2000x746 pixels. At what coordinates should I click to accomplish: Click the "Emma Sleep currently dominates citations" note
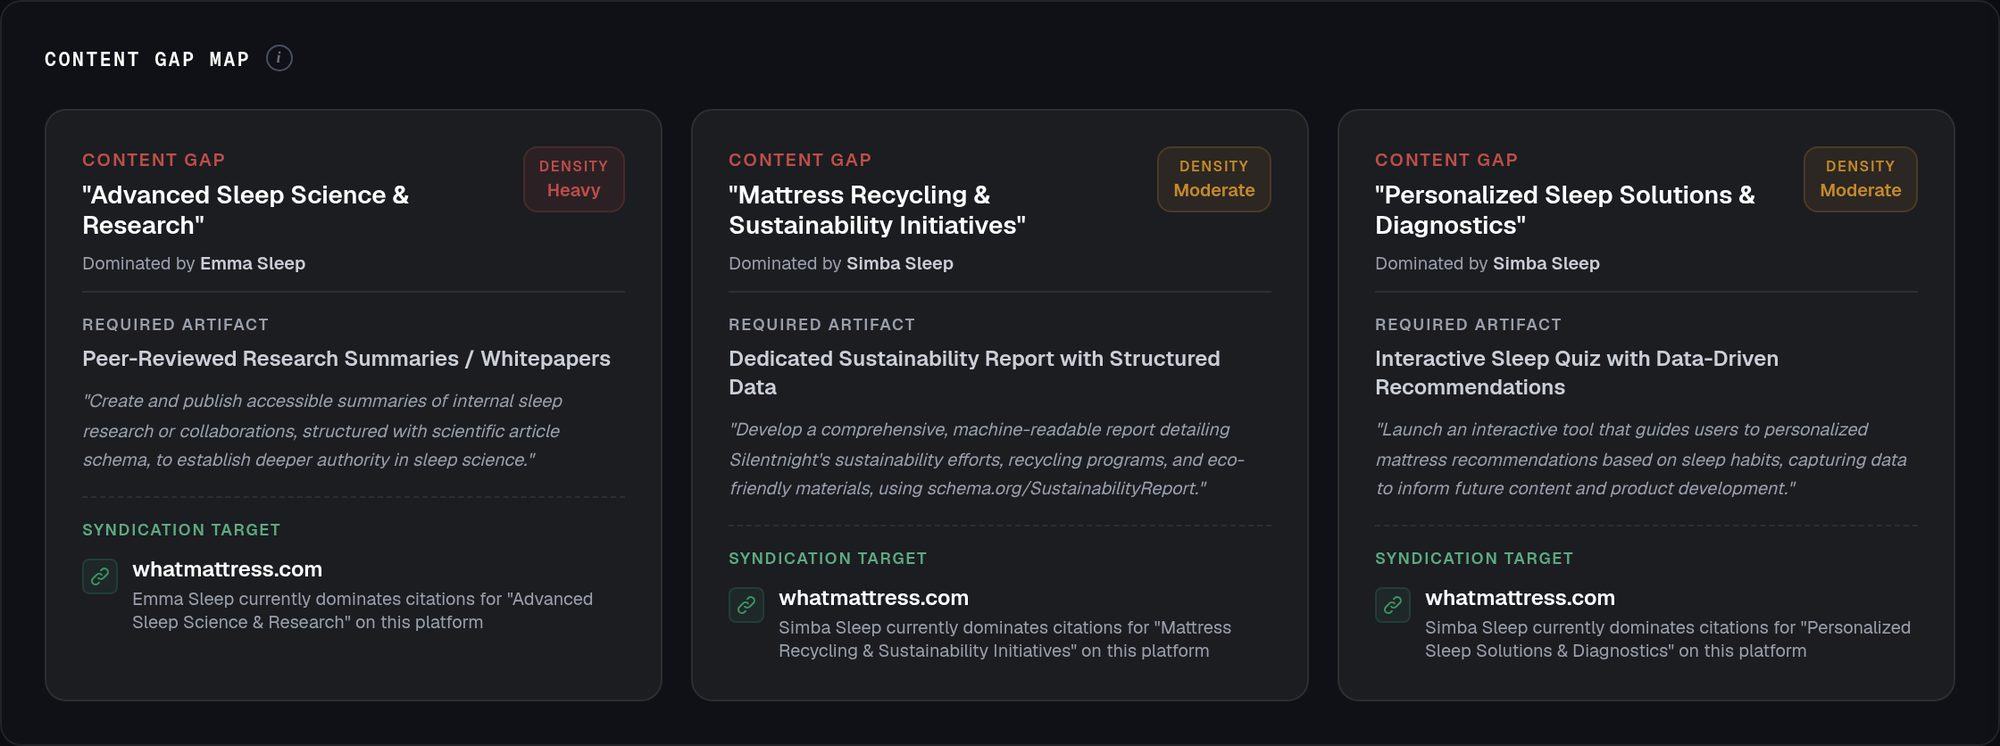pyautogui.click(x=362, y=610)
